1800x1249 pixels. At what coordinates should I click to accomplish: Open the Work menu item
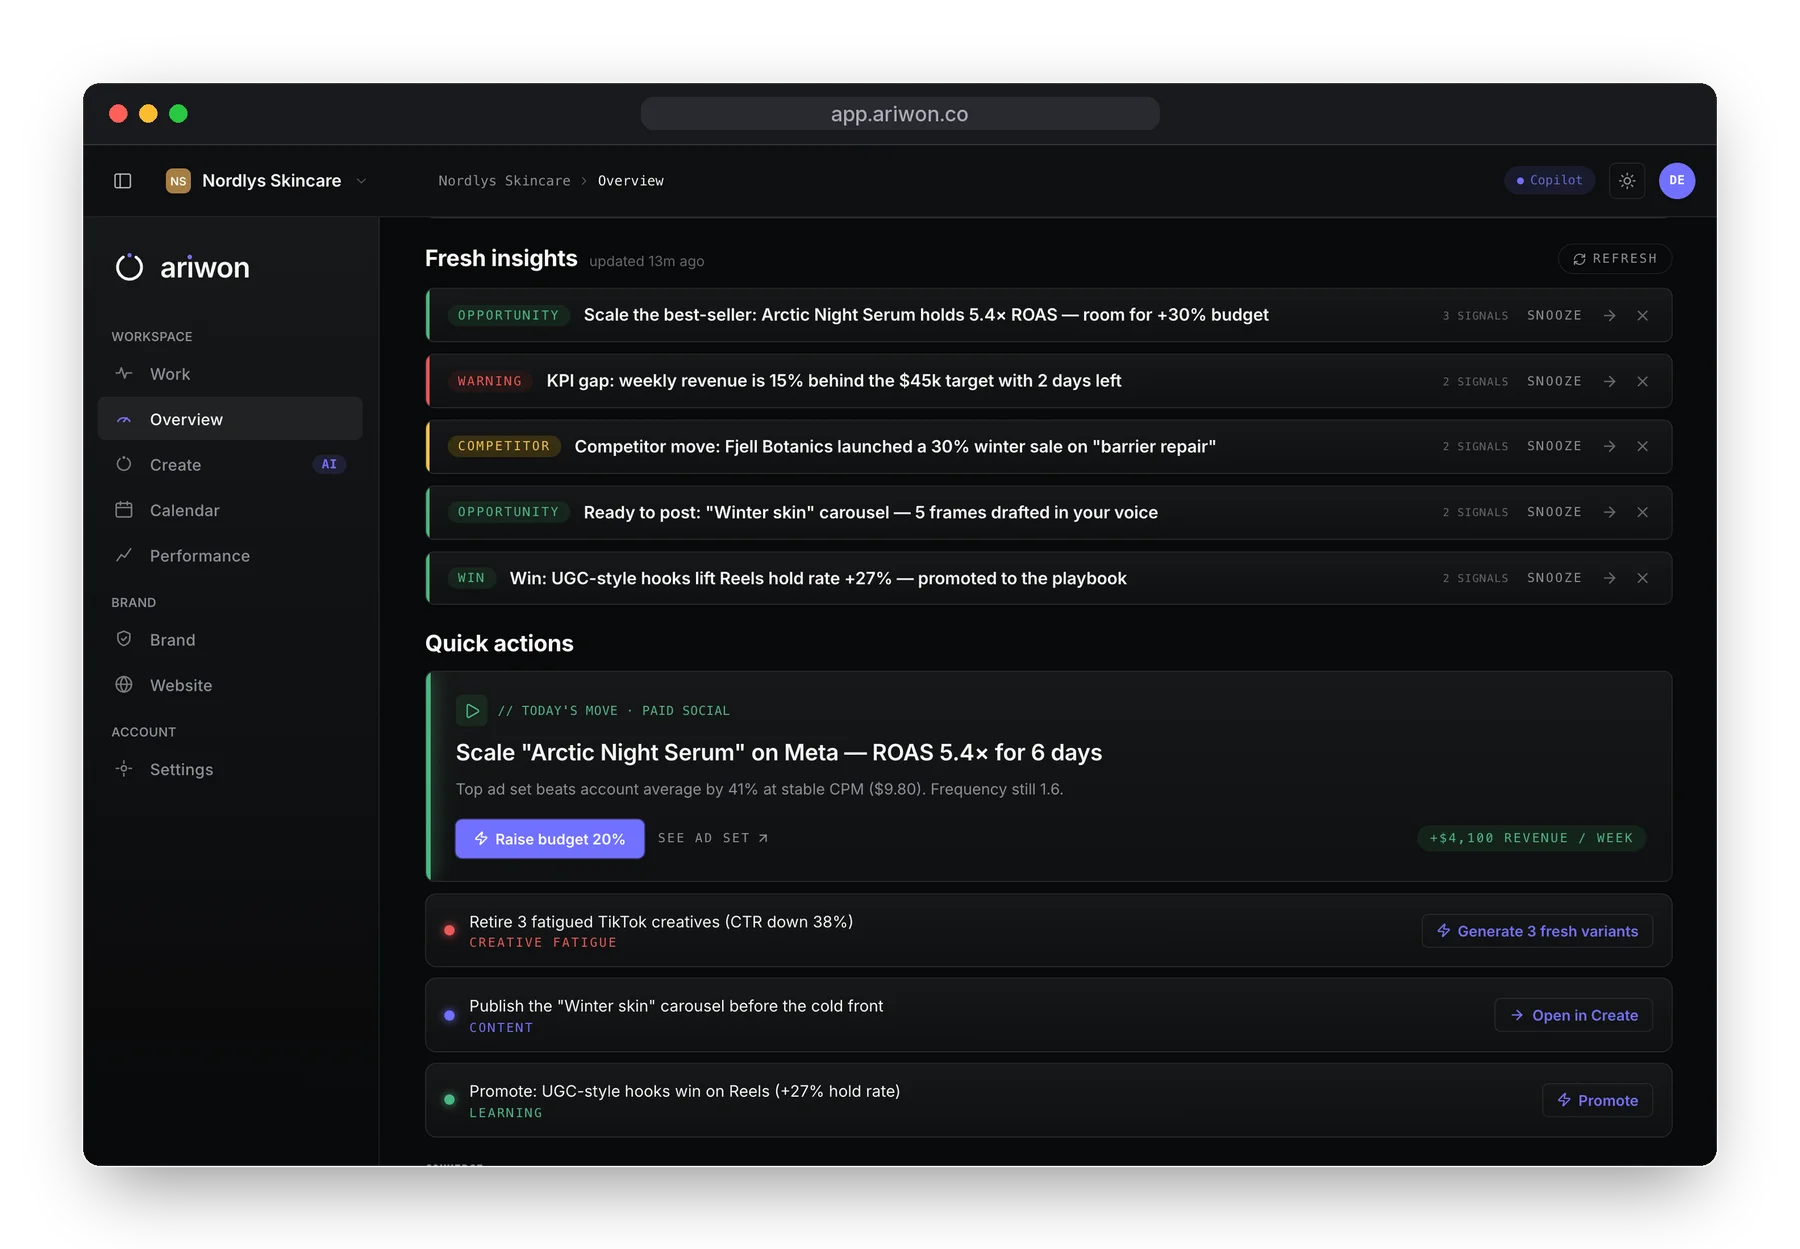tap(230, 374)
